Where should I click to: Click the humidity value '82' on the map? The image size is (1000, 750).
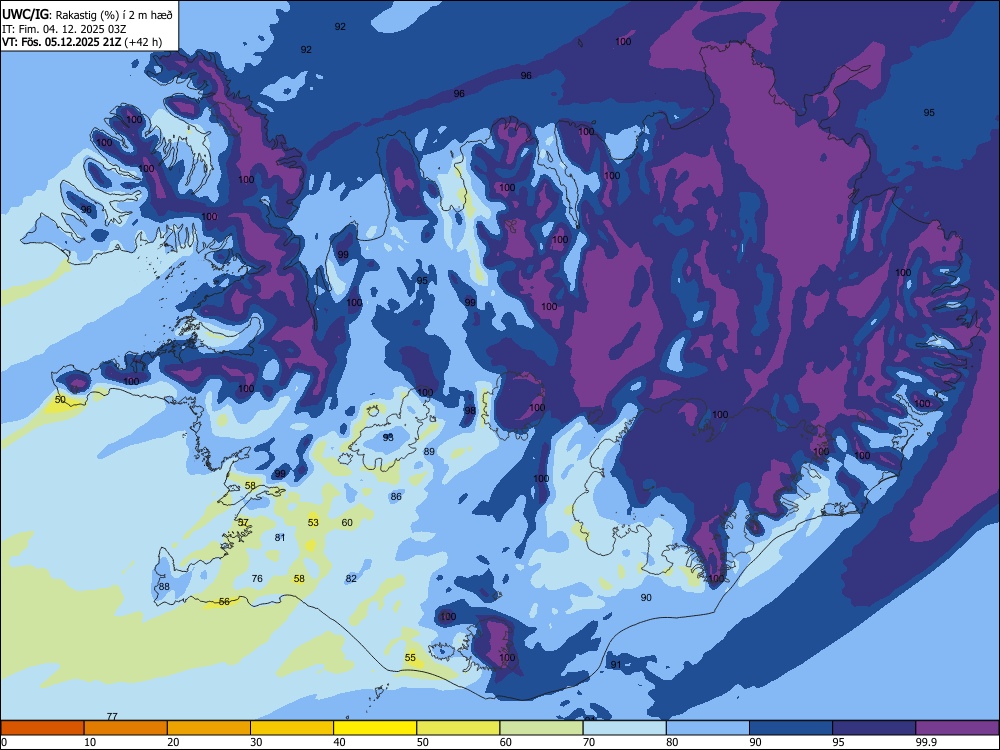[351, 578]
